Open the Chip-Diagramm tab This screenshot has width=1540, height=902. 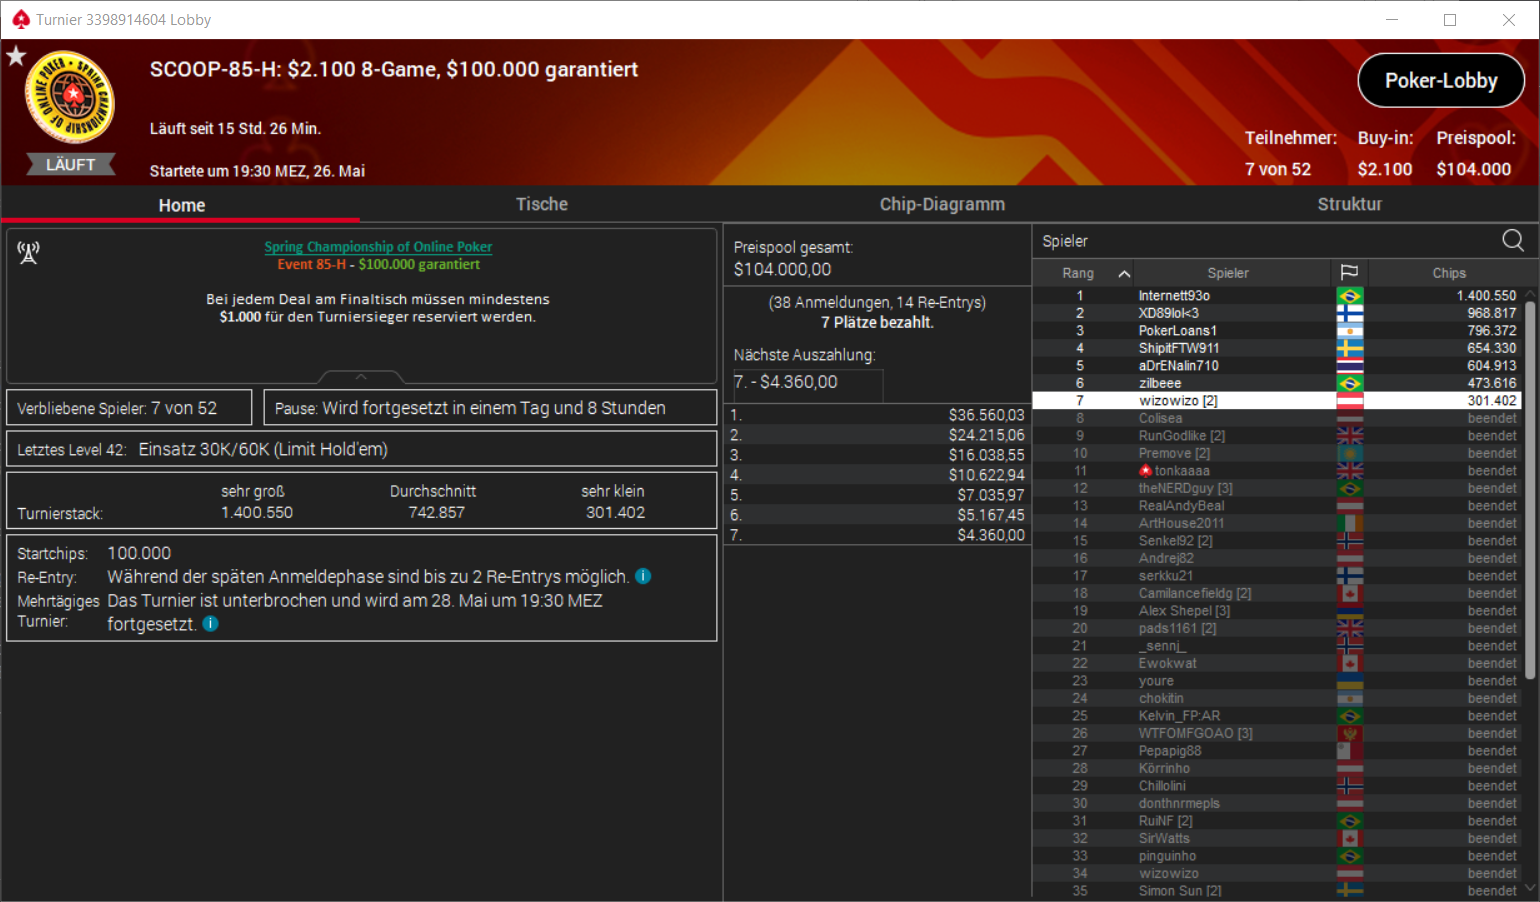point(942,204)
